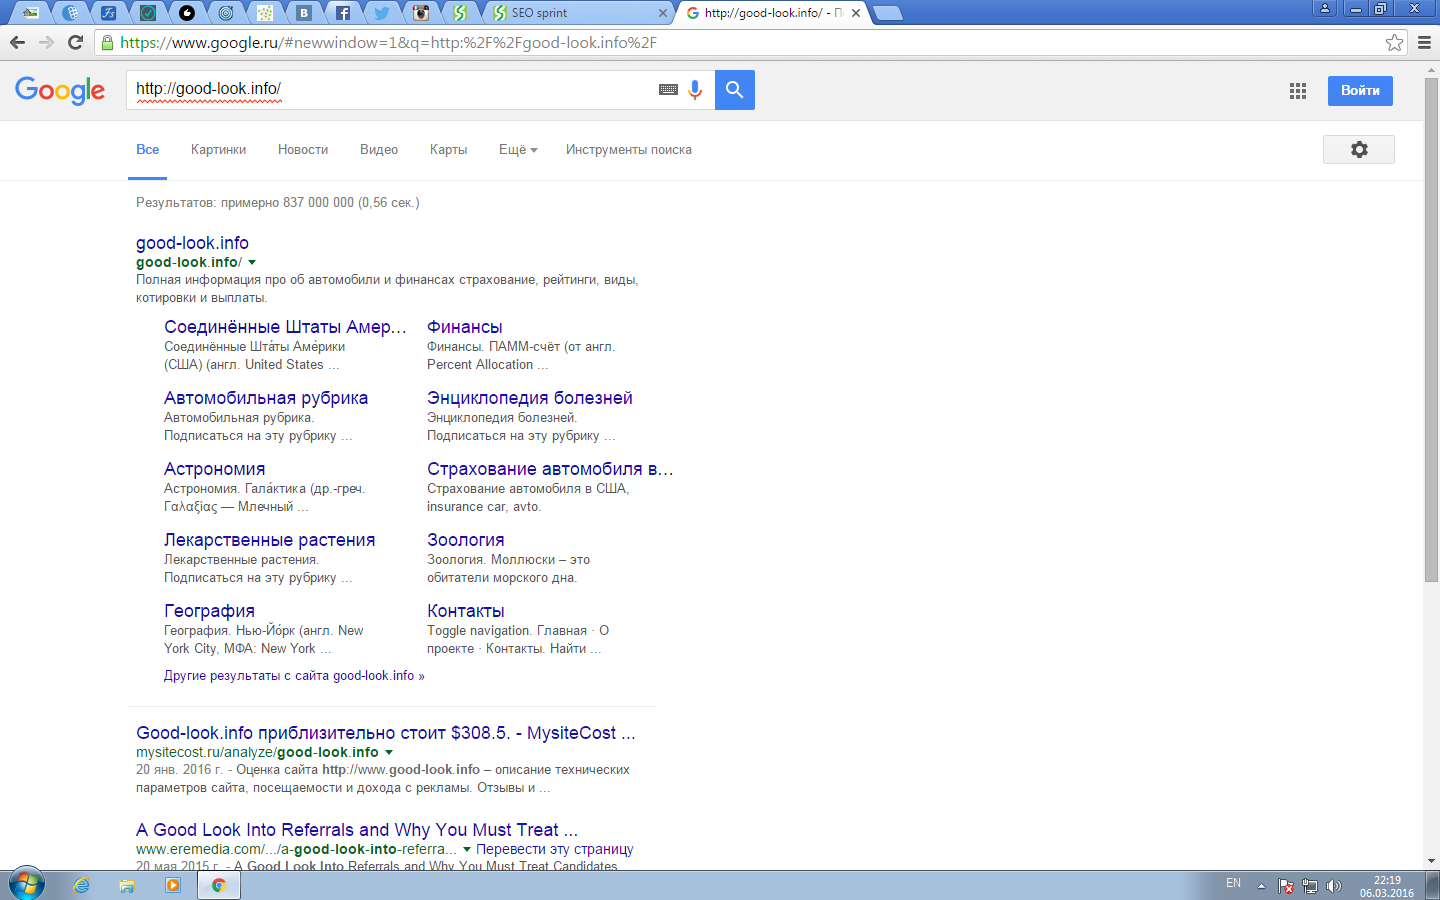
Task: Open the Google apps grid
Action: click(1298, 91)
